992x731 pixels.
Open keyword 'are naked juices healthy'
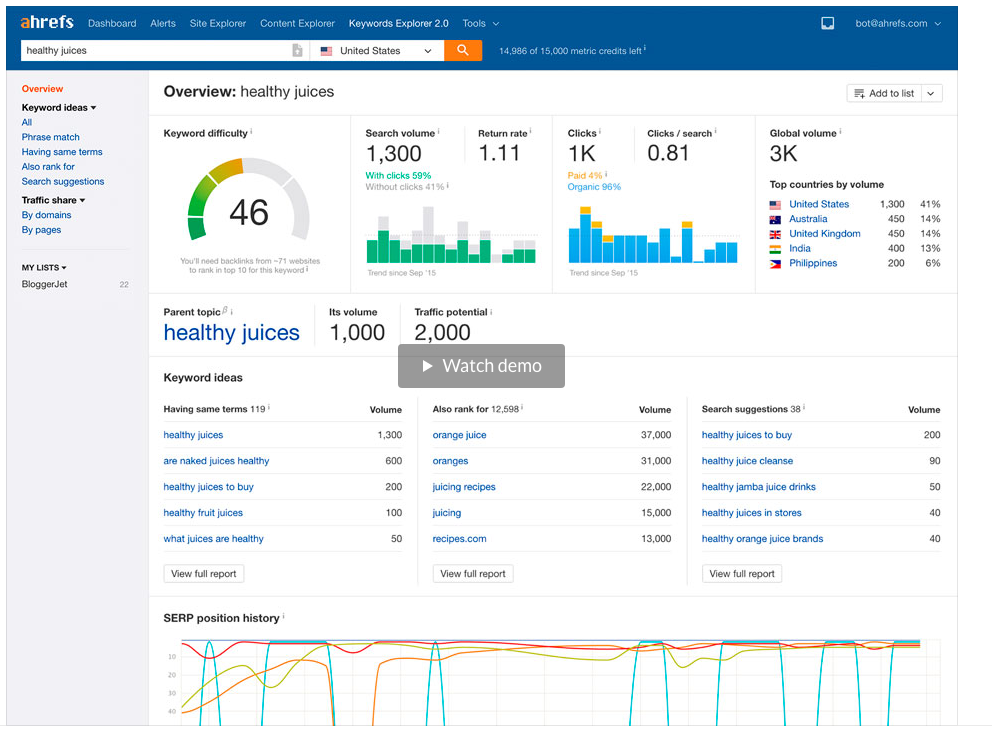pos(216,461)
